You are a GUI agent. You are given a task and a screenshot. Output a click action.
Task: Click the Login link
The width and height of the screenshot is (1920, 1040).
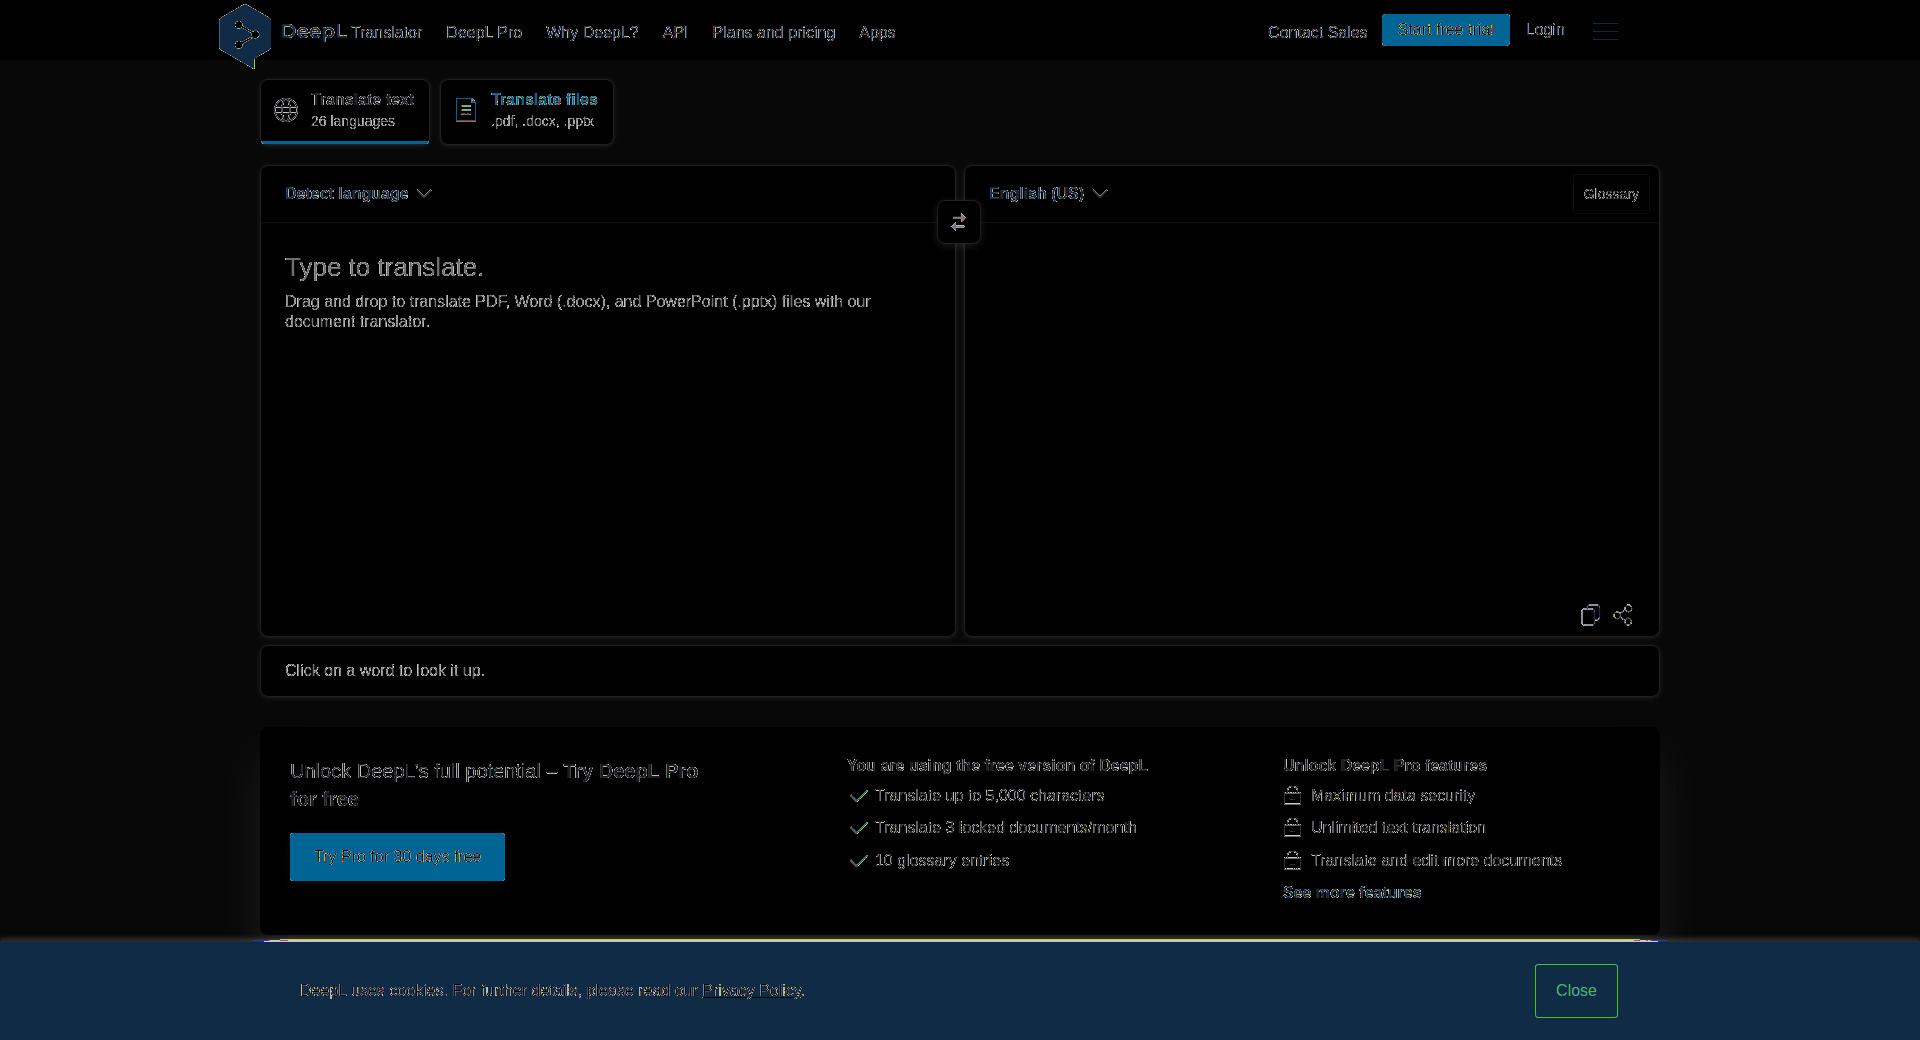pos(1545,30)
